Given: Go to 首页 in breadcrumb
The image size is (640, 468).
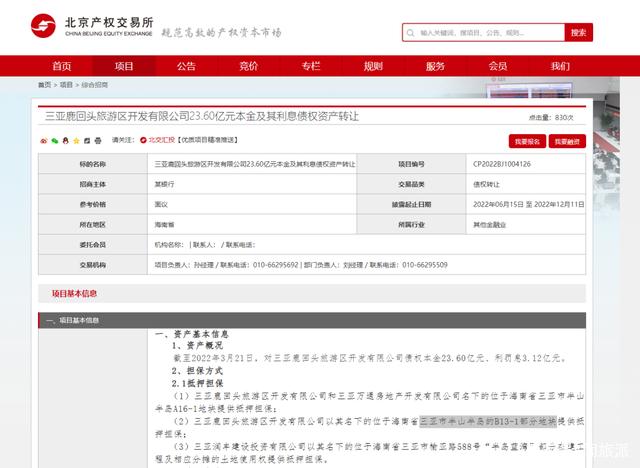Looking at the screenshot, I should [x=44, y=85].
